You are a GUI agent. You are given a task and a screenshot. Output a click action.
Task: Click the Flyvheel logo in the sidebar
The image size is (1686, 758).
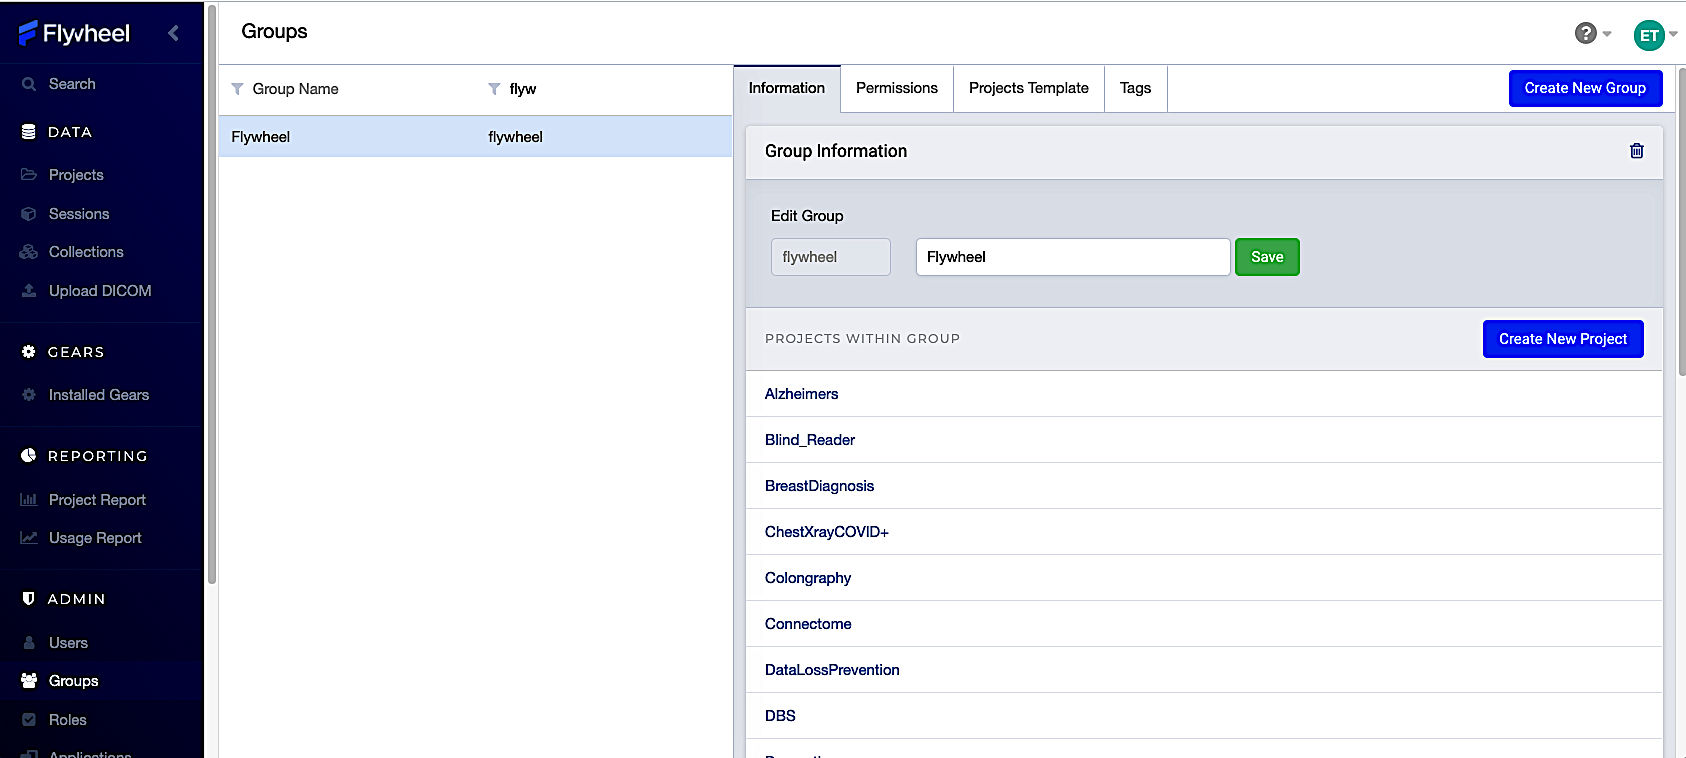pos(74,33)
